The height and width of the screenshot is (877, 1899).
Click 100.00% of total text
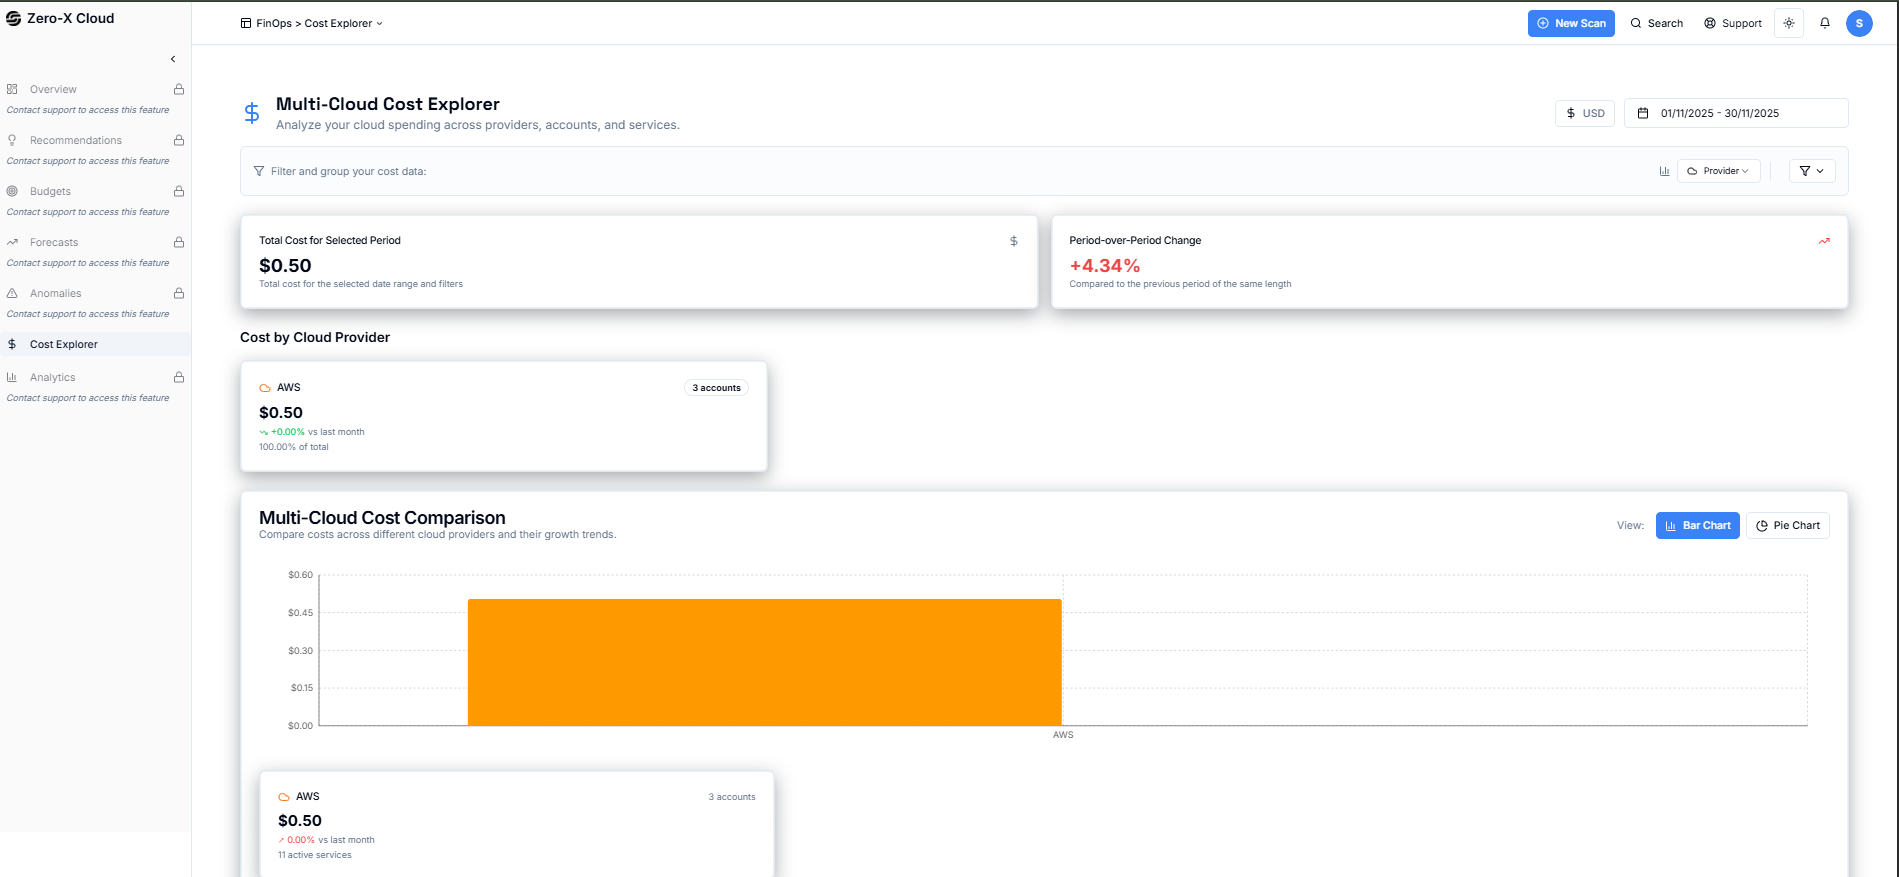tap(294, 447)
